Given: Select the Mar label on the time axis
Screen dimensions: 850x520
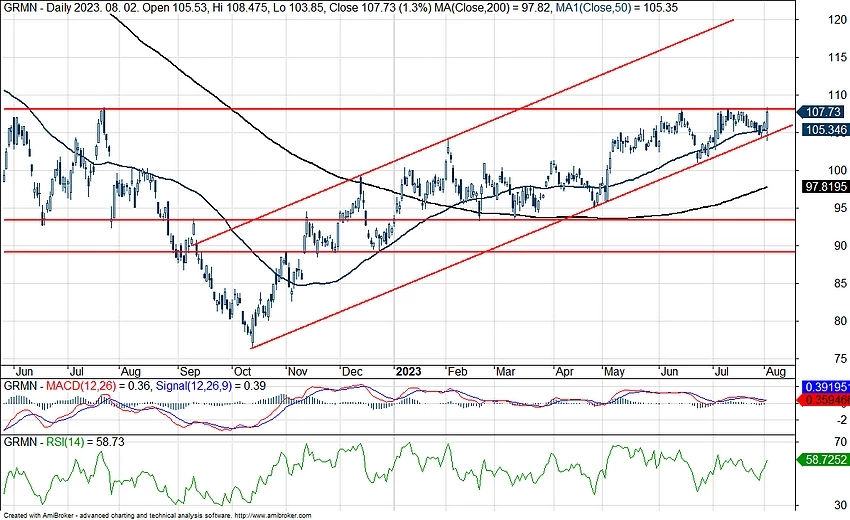Looking at the screenshot, I should [x=509, y=369].
